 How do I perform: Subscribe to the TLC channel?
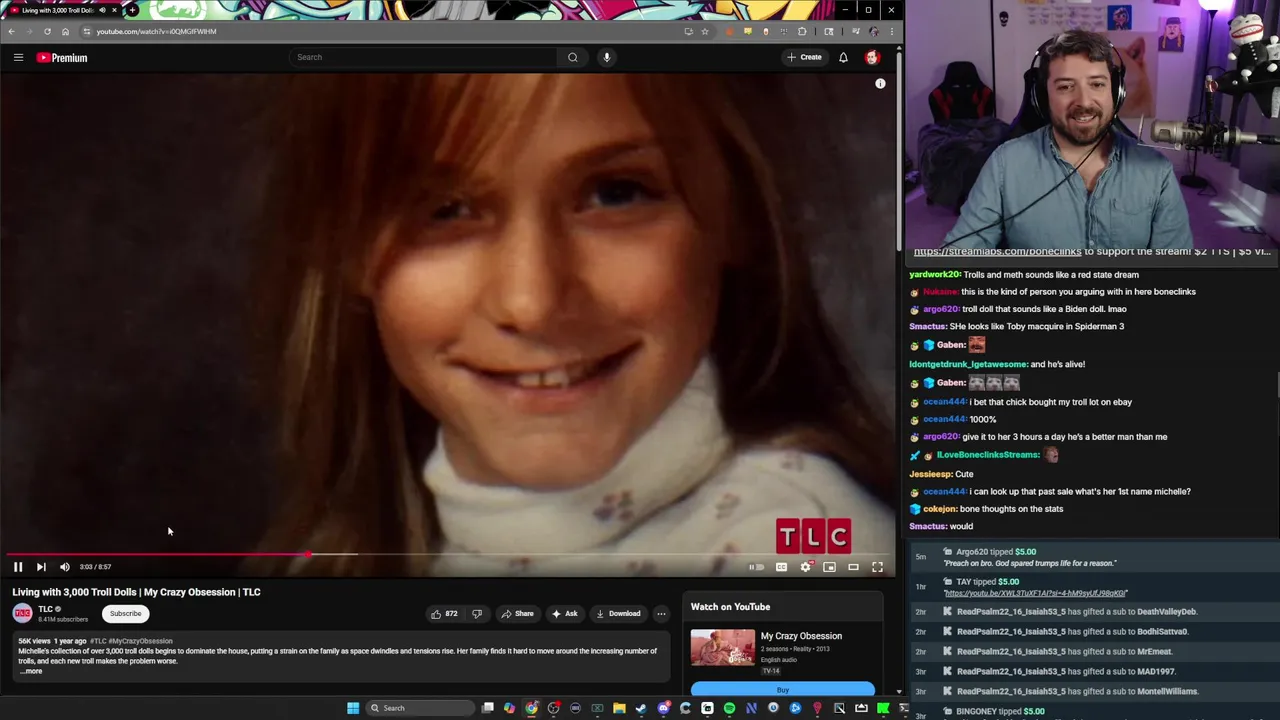pyautogui.click(x=125, y=614)
